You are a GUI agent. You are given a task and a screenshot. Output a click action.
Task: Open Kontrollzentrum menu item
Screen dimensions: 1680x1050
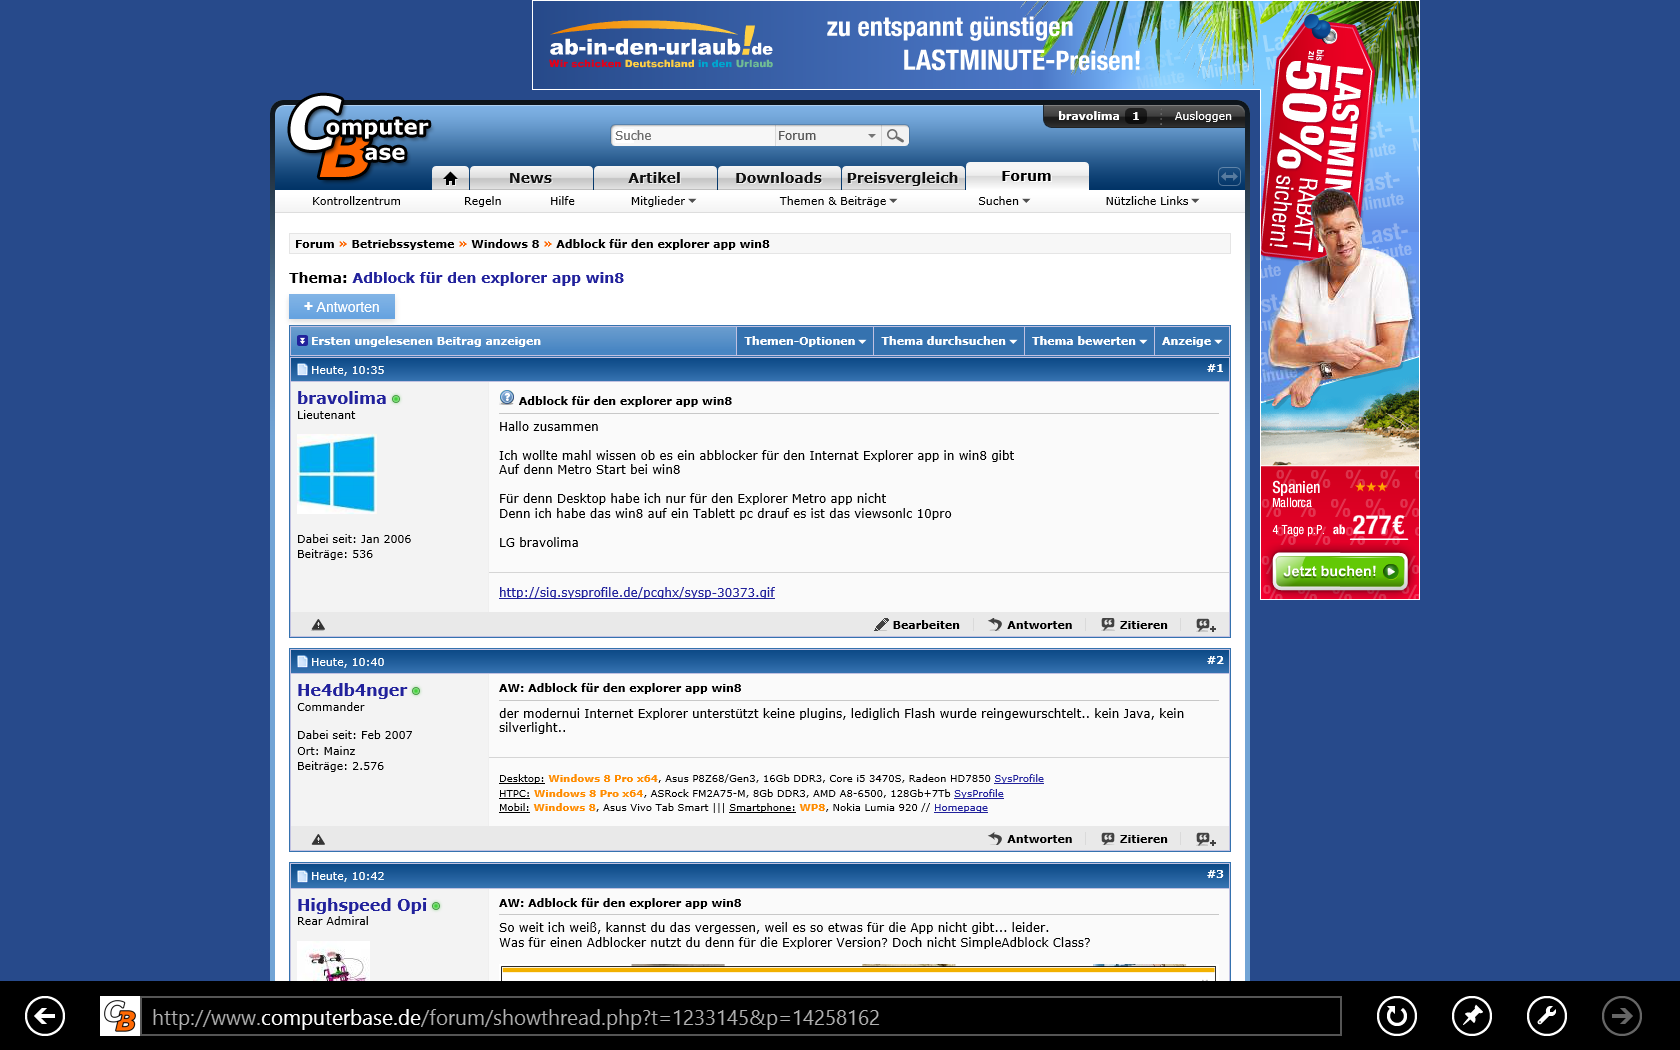pyautogui.click(x=356, y=201)
